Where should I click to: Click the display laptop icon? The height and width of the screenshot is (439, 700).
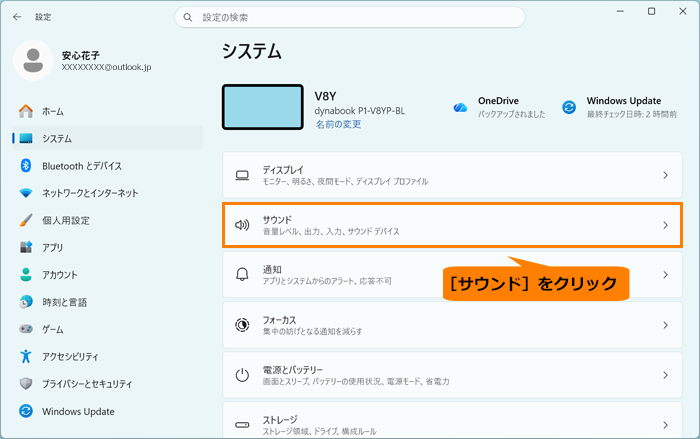(242, 175)
